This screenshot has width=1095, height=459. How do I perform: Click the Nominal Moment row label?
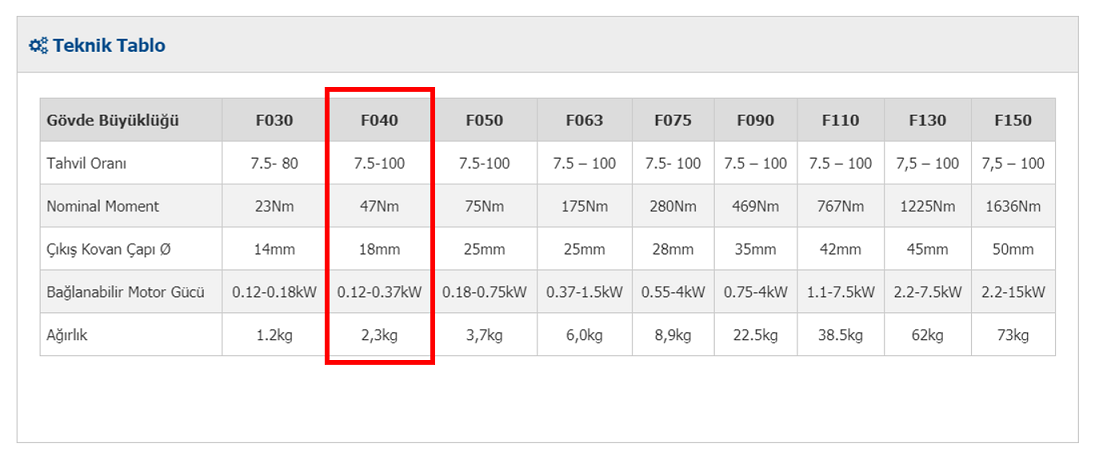point(103,207)
